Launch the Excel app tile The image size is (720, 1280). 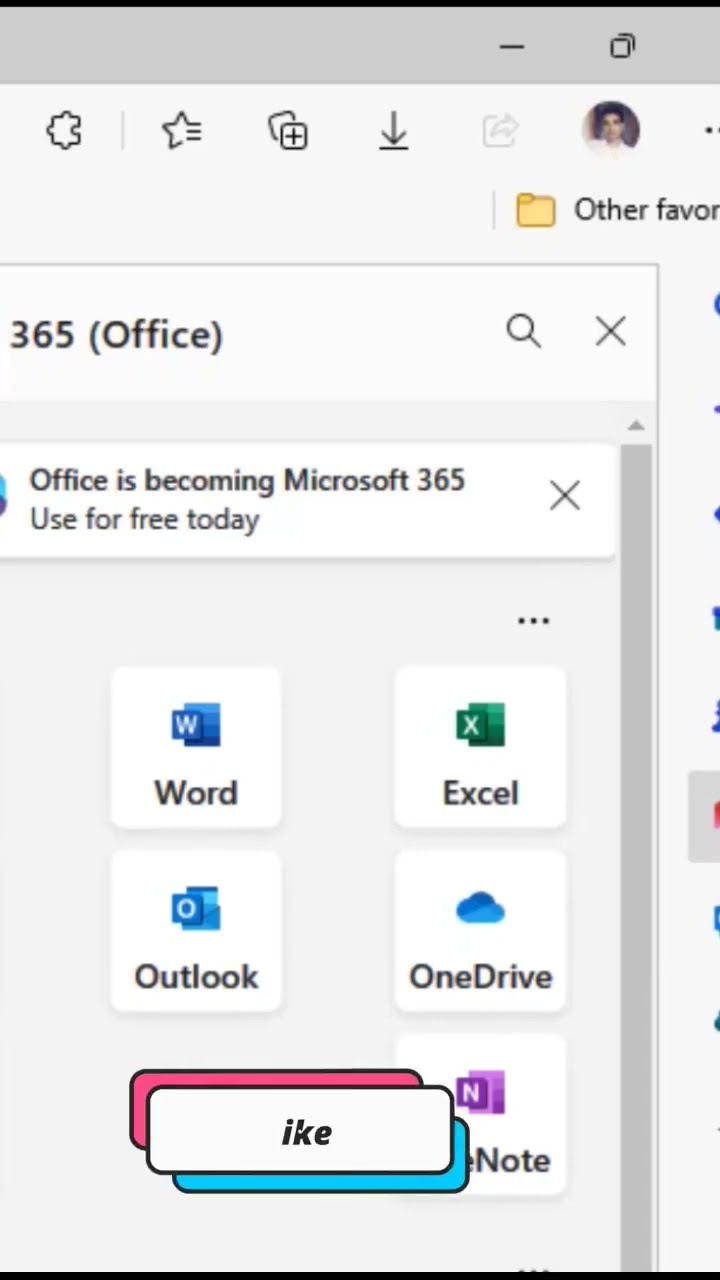480,748
